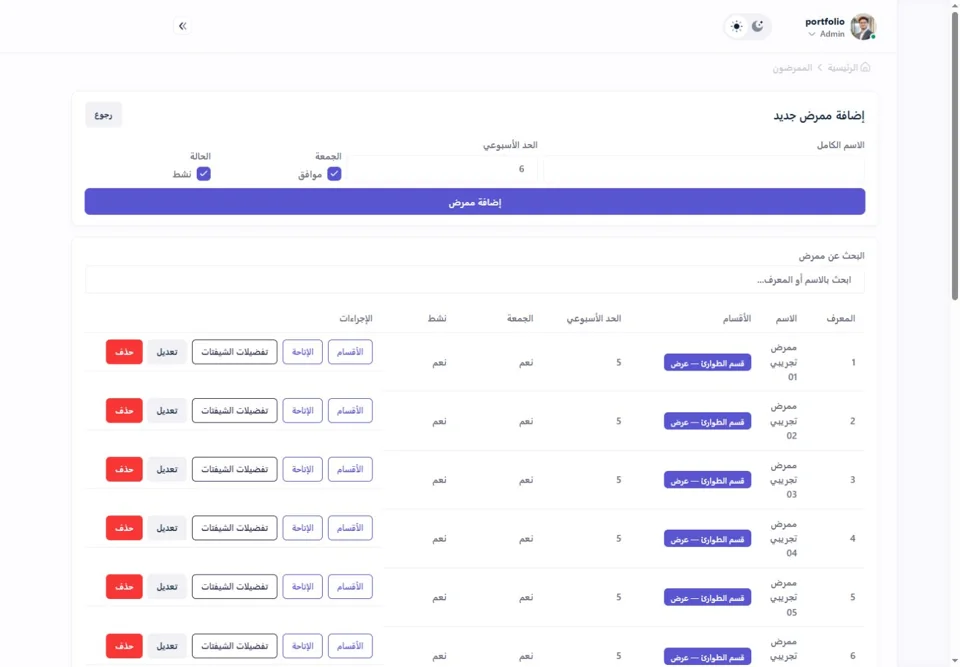This screenshot has width=960, height=667.
Task: Delete nurse 01 with حذف
Action: point(124,352)
